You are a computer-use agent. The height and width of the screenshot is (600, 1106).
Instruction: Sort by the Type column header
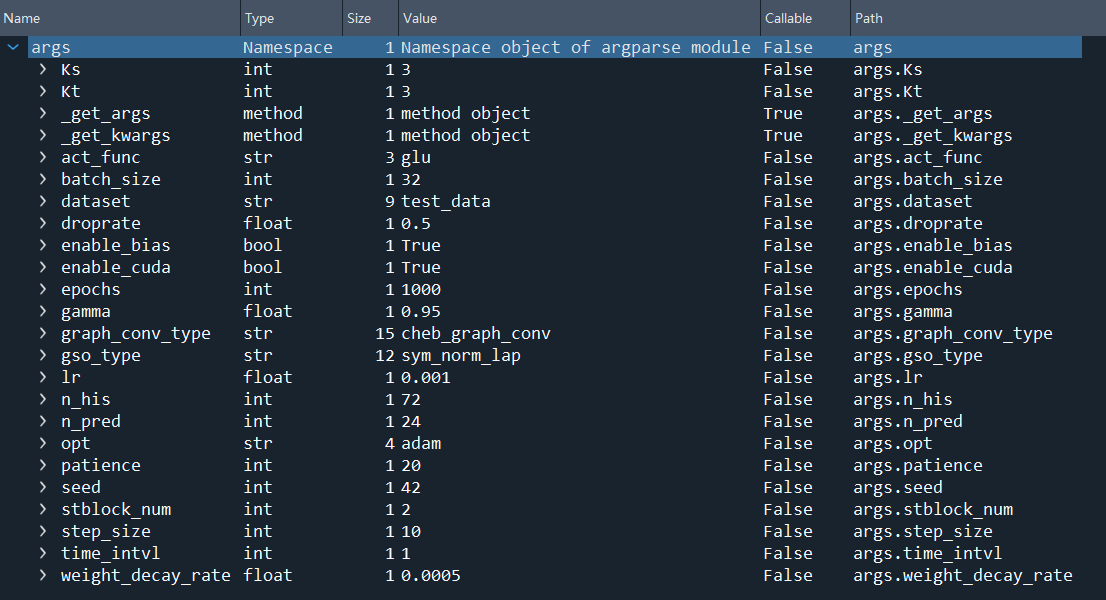tap(259, 18)
